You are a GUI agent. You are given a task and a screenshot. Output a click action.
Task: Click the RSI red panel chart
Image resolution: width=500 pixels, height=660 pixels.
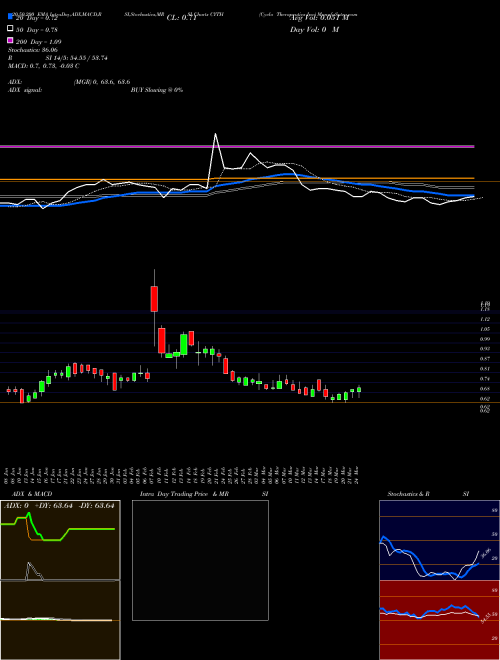[x=439, y=620]
